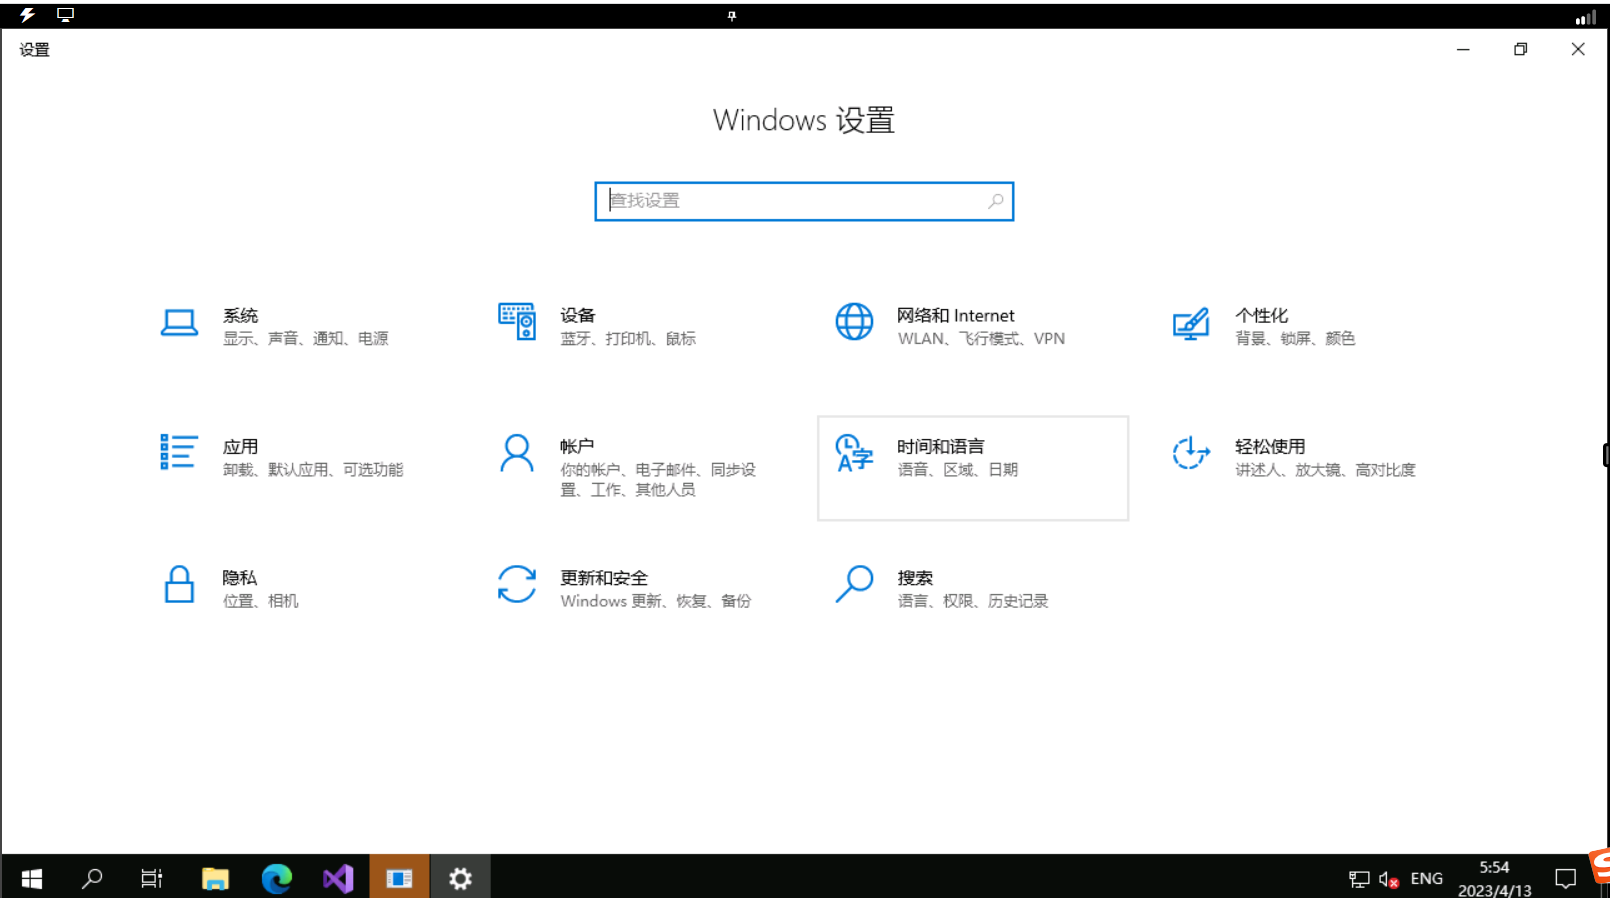This screenshot has height=898, width=1610.
Task: Open Task View on taskbar
Action: [152, 878]
